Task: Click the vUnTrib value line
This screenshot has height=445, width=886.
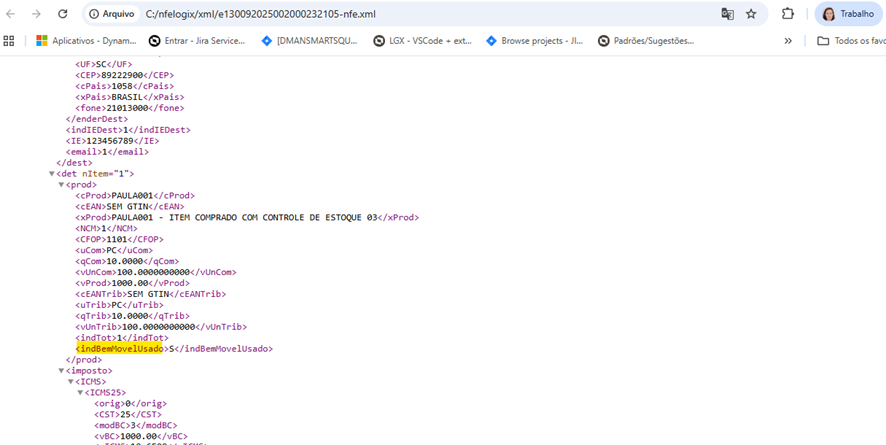Action: [x=161, y=327]
